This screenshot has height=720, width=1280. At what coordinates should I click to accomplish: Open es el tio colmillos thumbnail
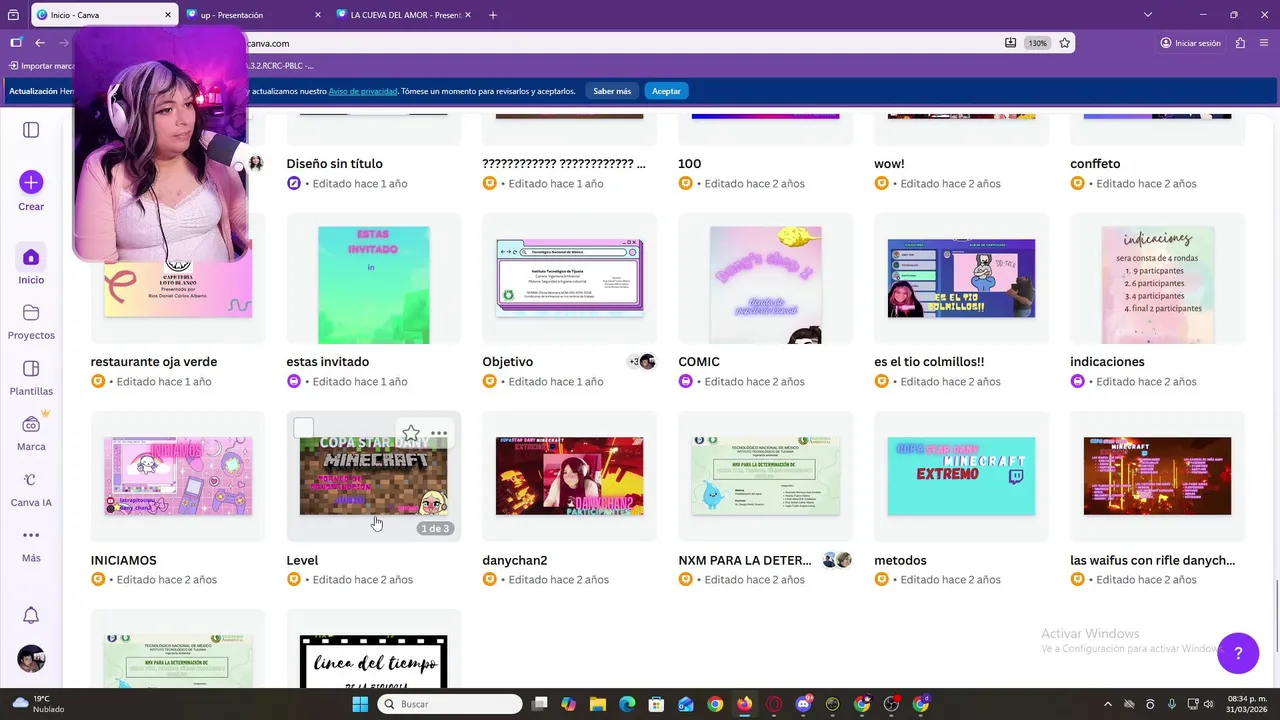click(962, 278)
